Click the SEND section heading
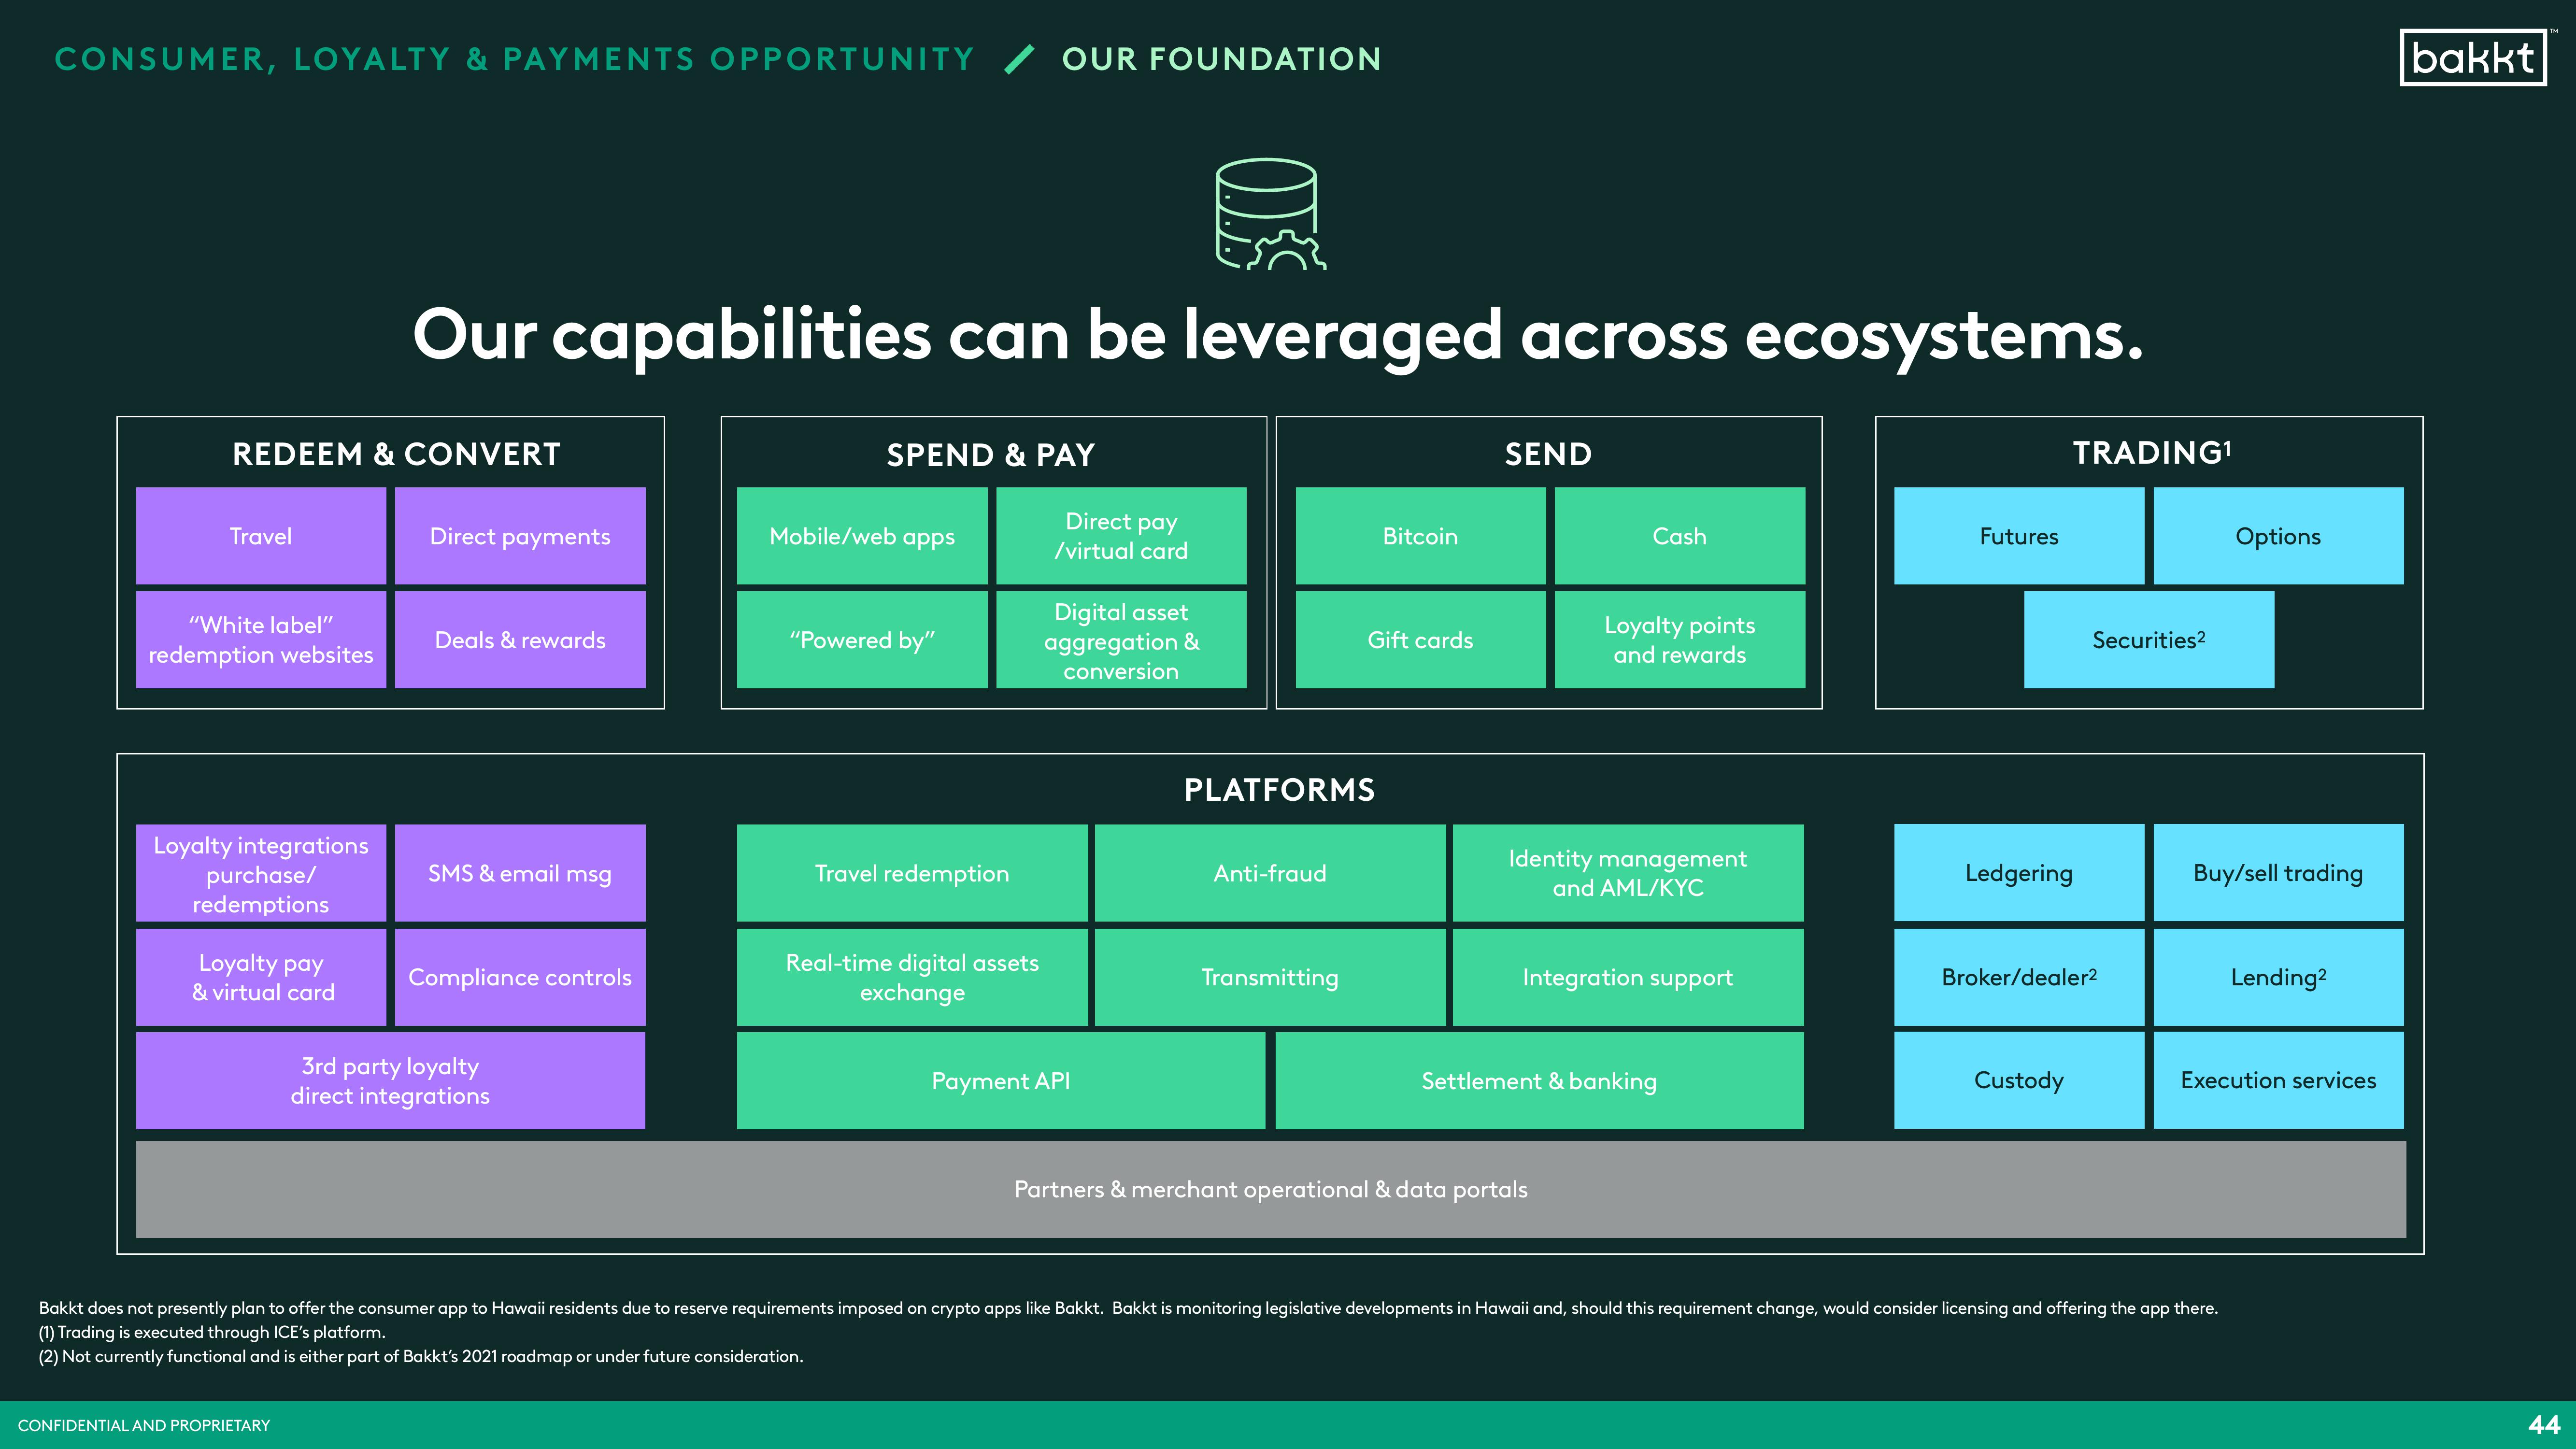Screen dimensions: 2576x1449 (1548, 454)
